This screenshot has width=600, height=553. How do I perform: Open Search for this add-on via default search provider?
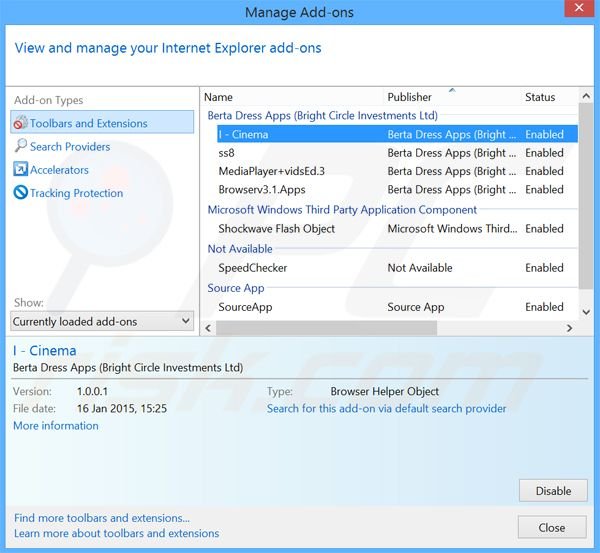pos(386,408)
